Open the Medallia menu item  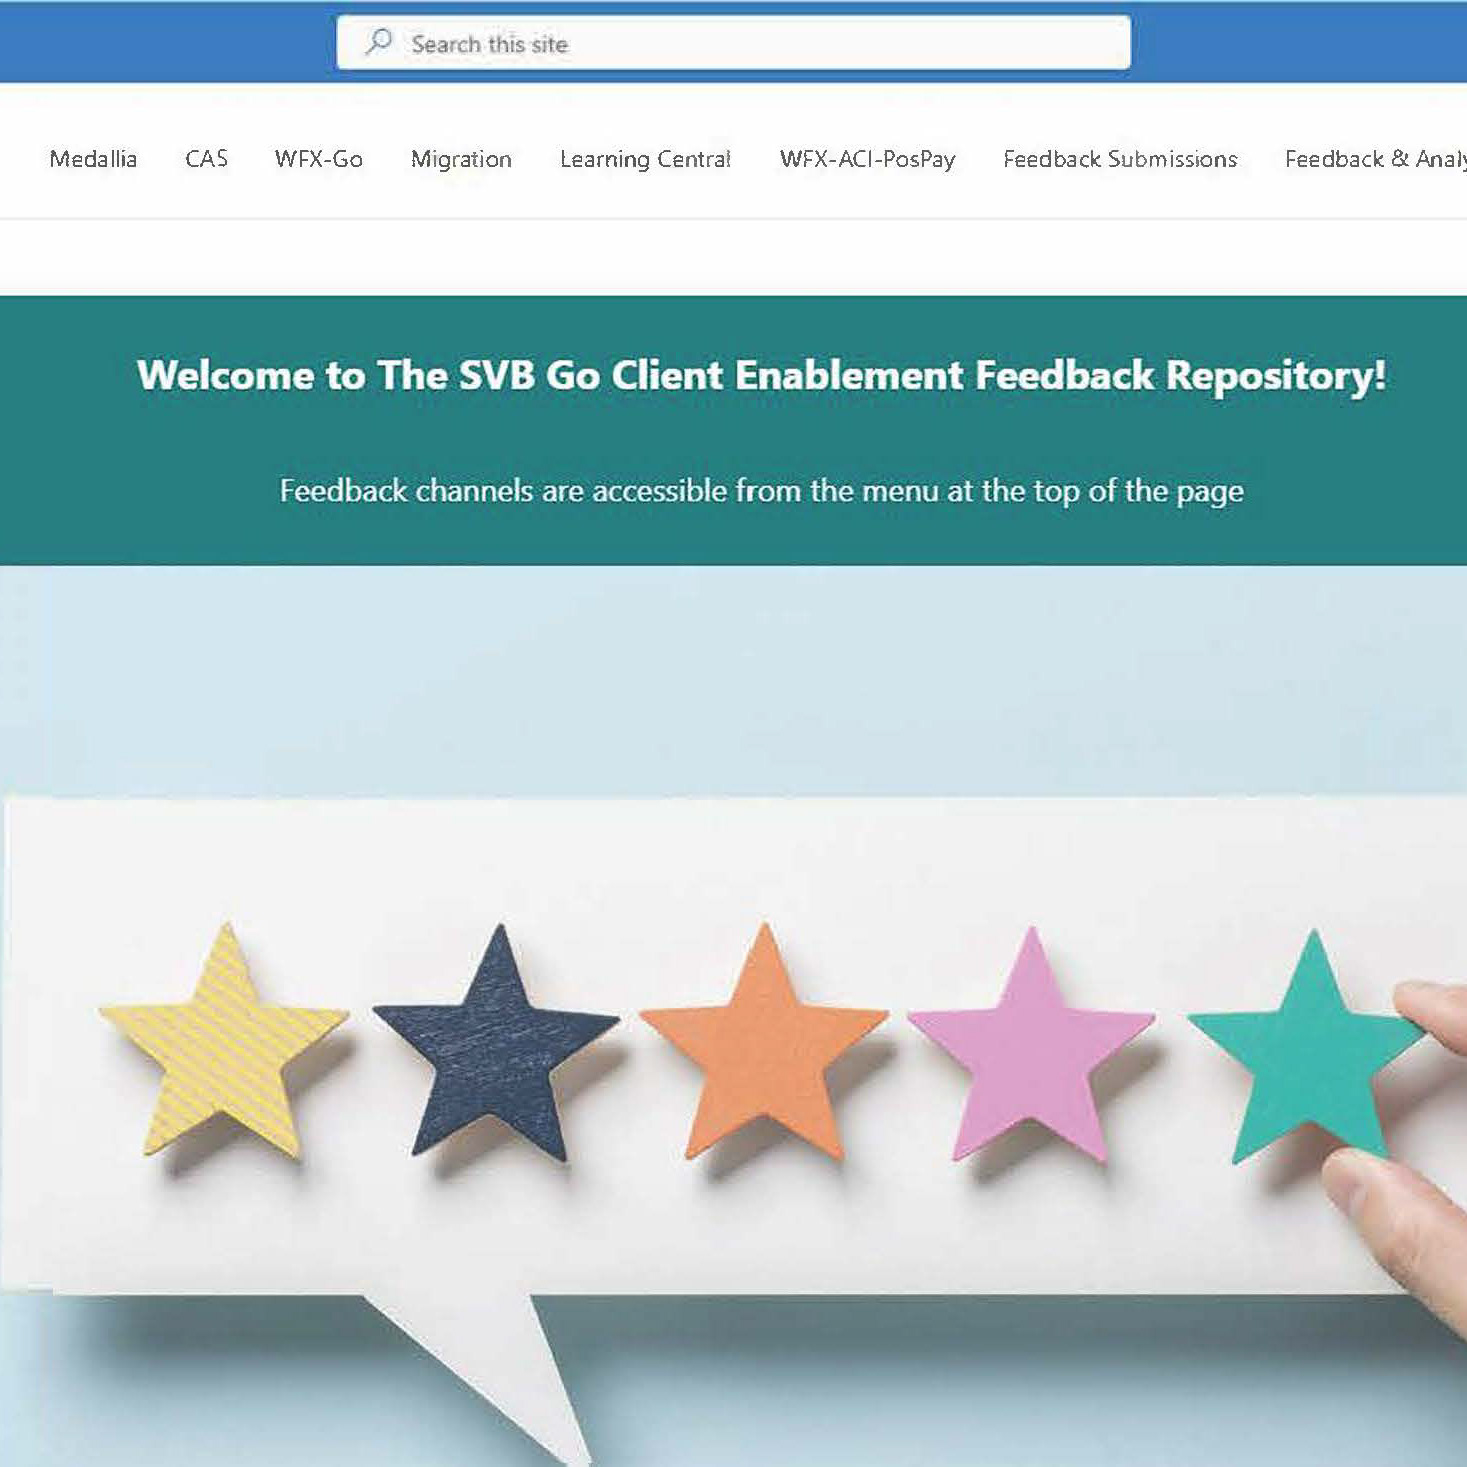[x=93, y=159]
